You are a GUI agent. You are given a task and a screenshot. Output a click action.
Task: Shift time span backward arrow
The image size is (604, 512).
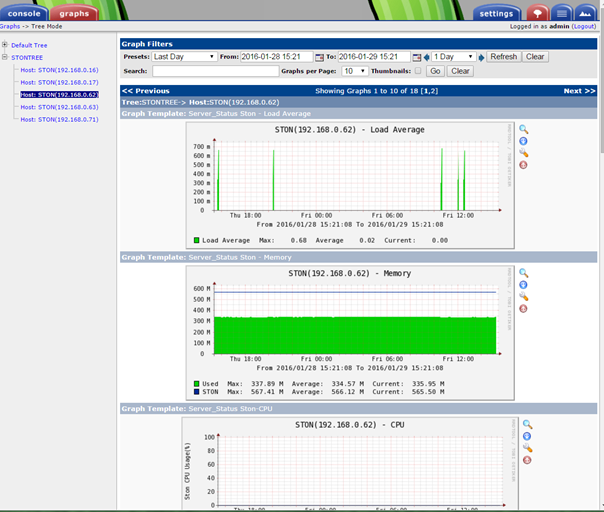click(426, 57)
